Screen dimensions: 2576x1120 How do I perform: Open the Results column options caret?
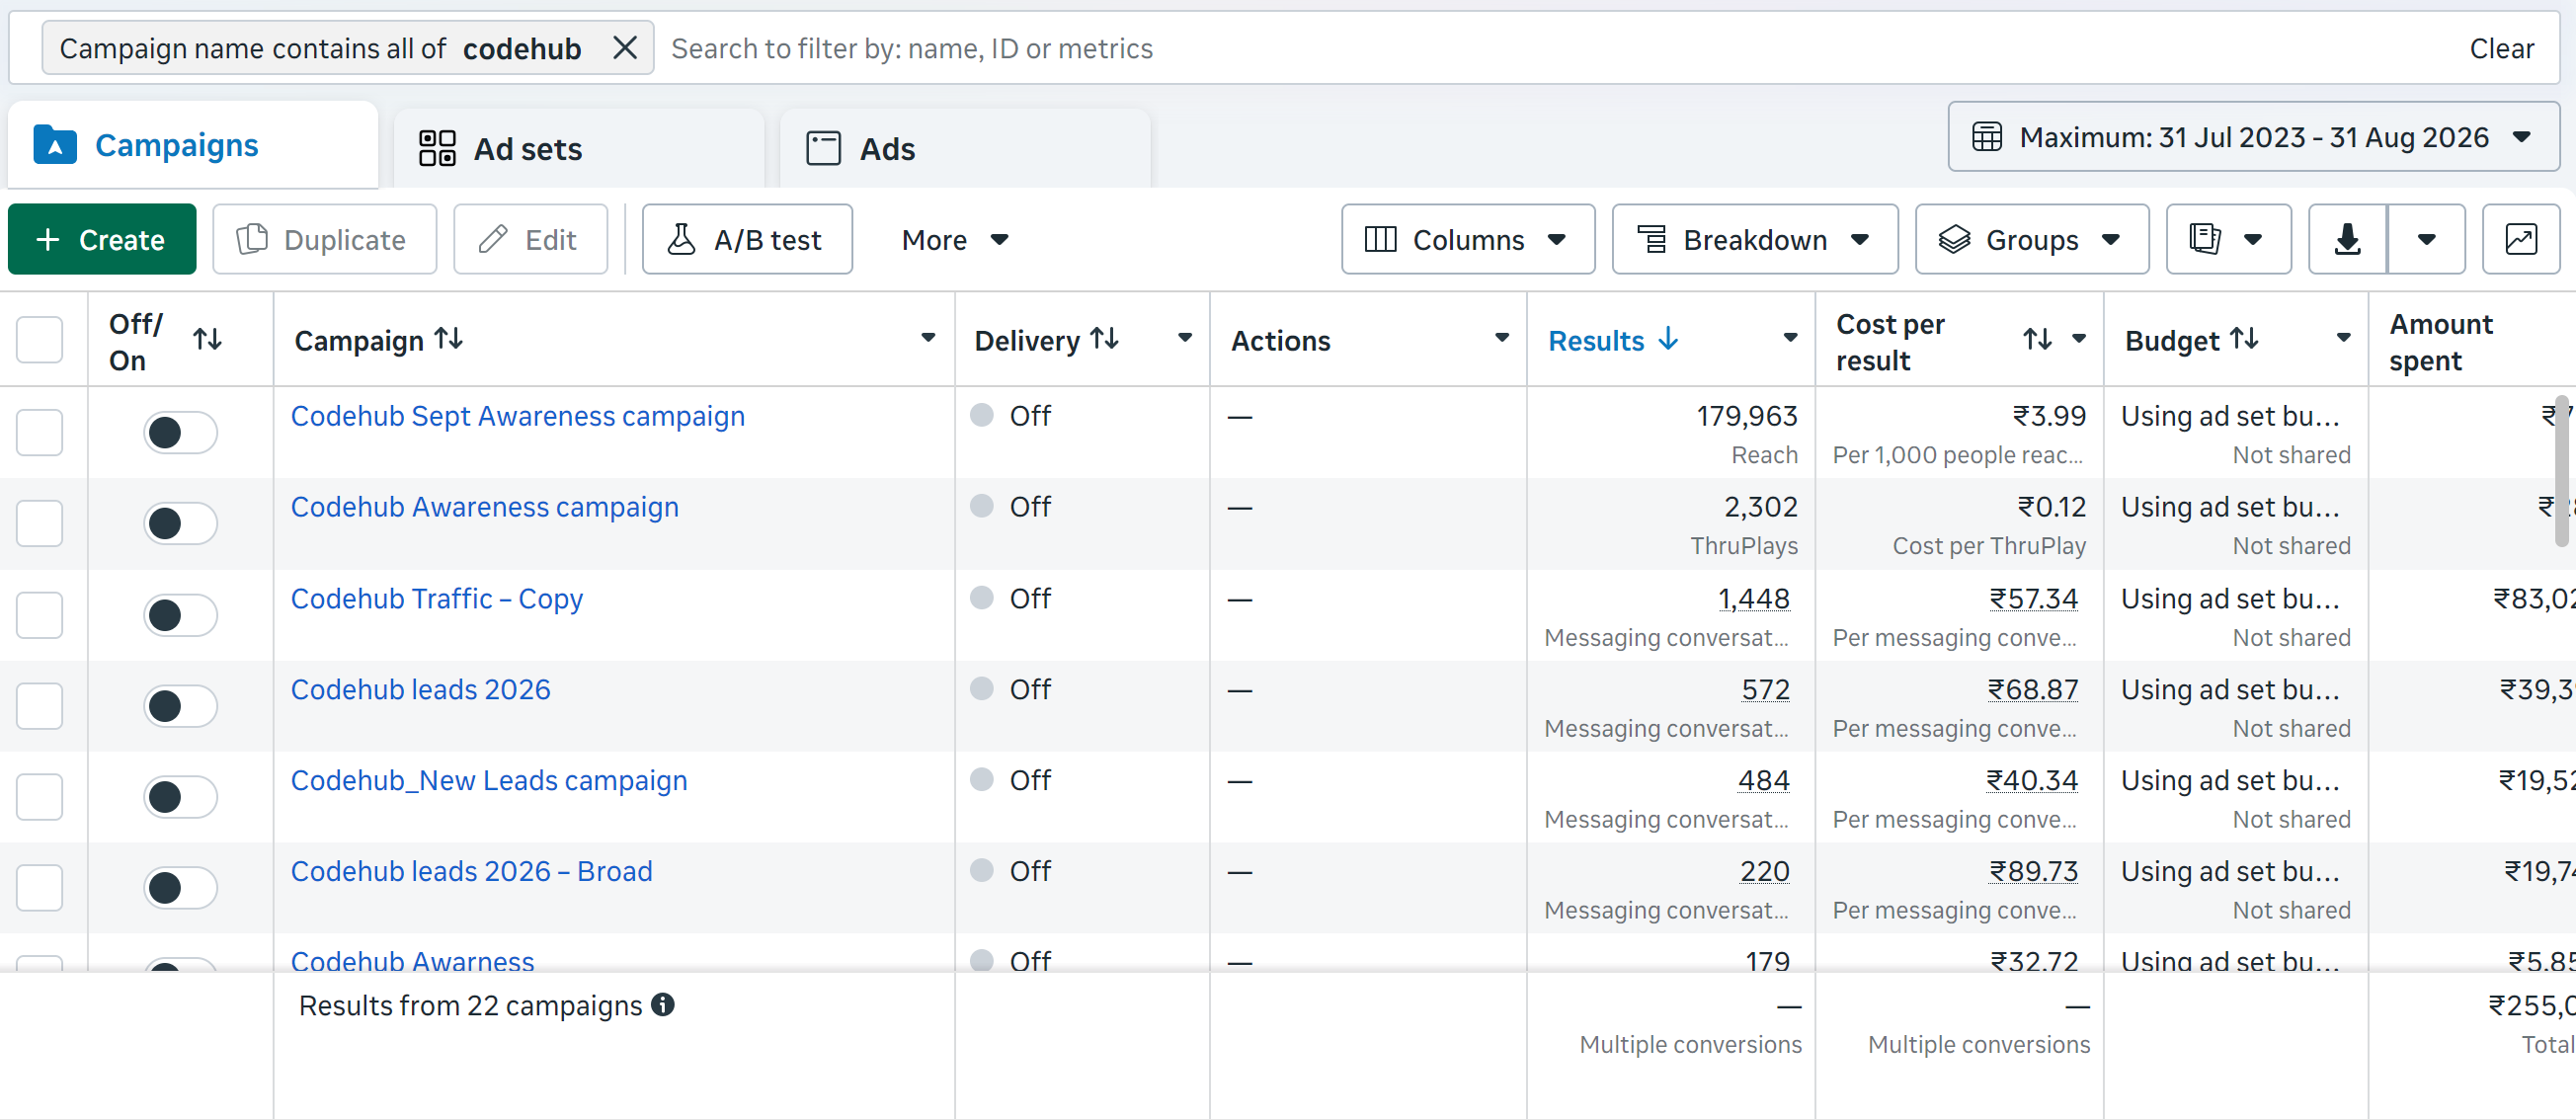pyautogui.click(x=1790, y=339)
